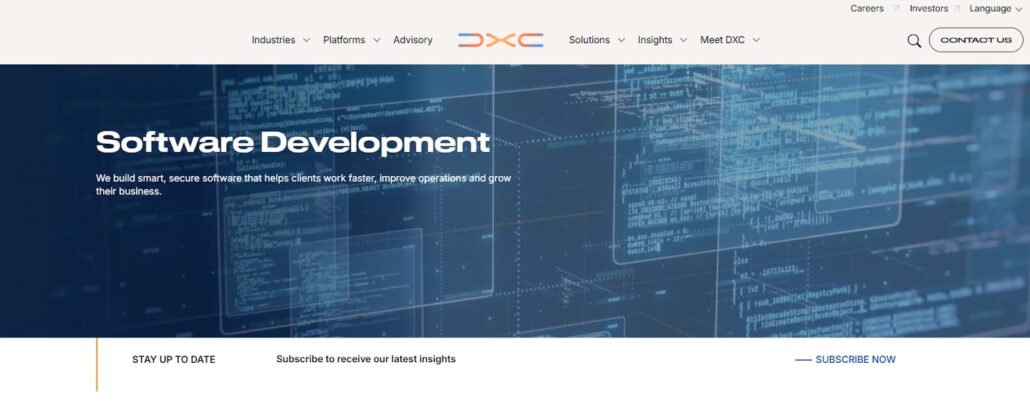This screenshot has width=1030, height=406.
Task: Expand the Meet DXC dropdown chevron
Action: [756, 41]
